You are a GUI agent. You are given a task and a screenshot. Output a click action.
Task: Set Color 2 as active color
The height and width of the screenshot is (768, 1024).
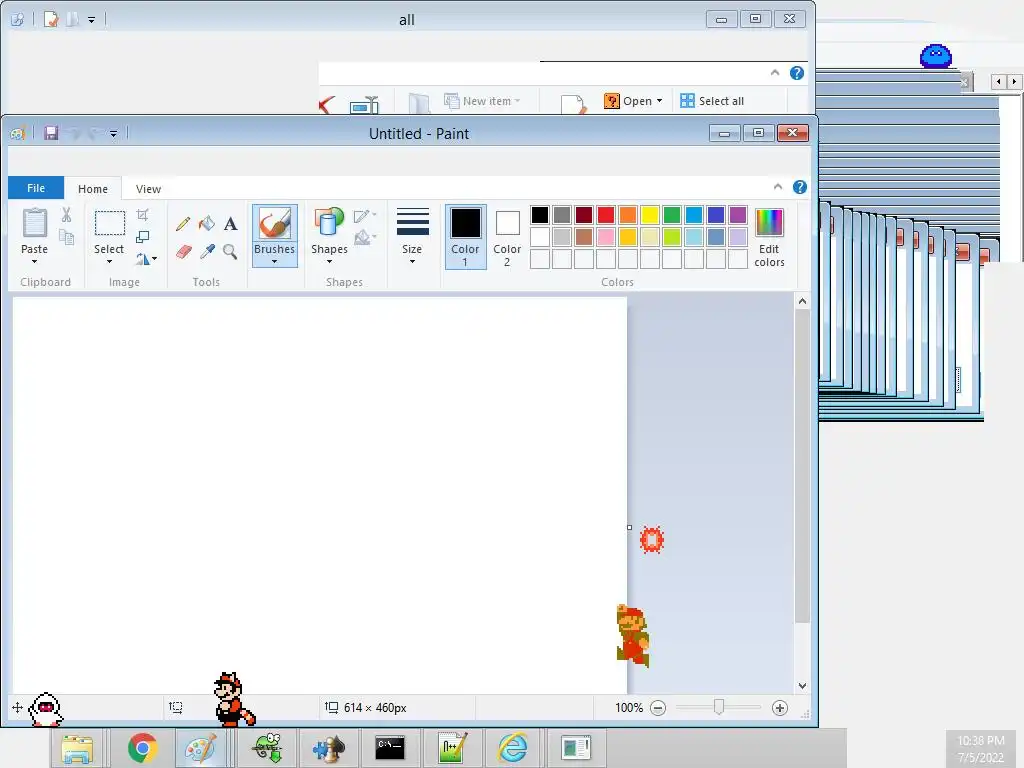click(507, 236)
